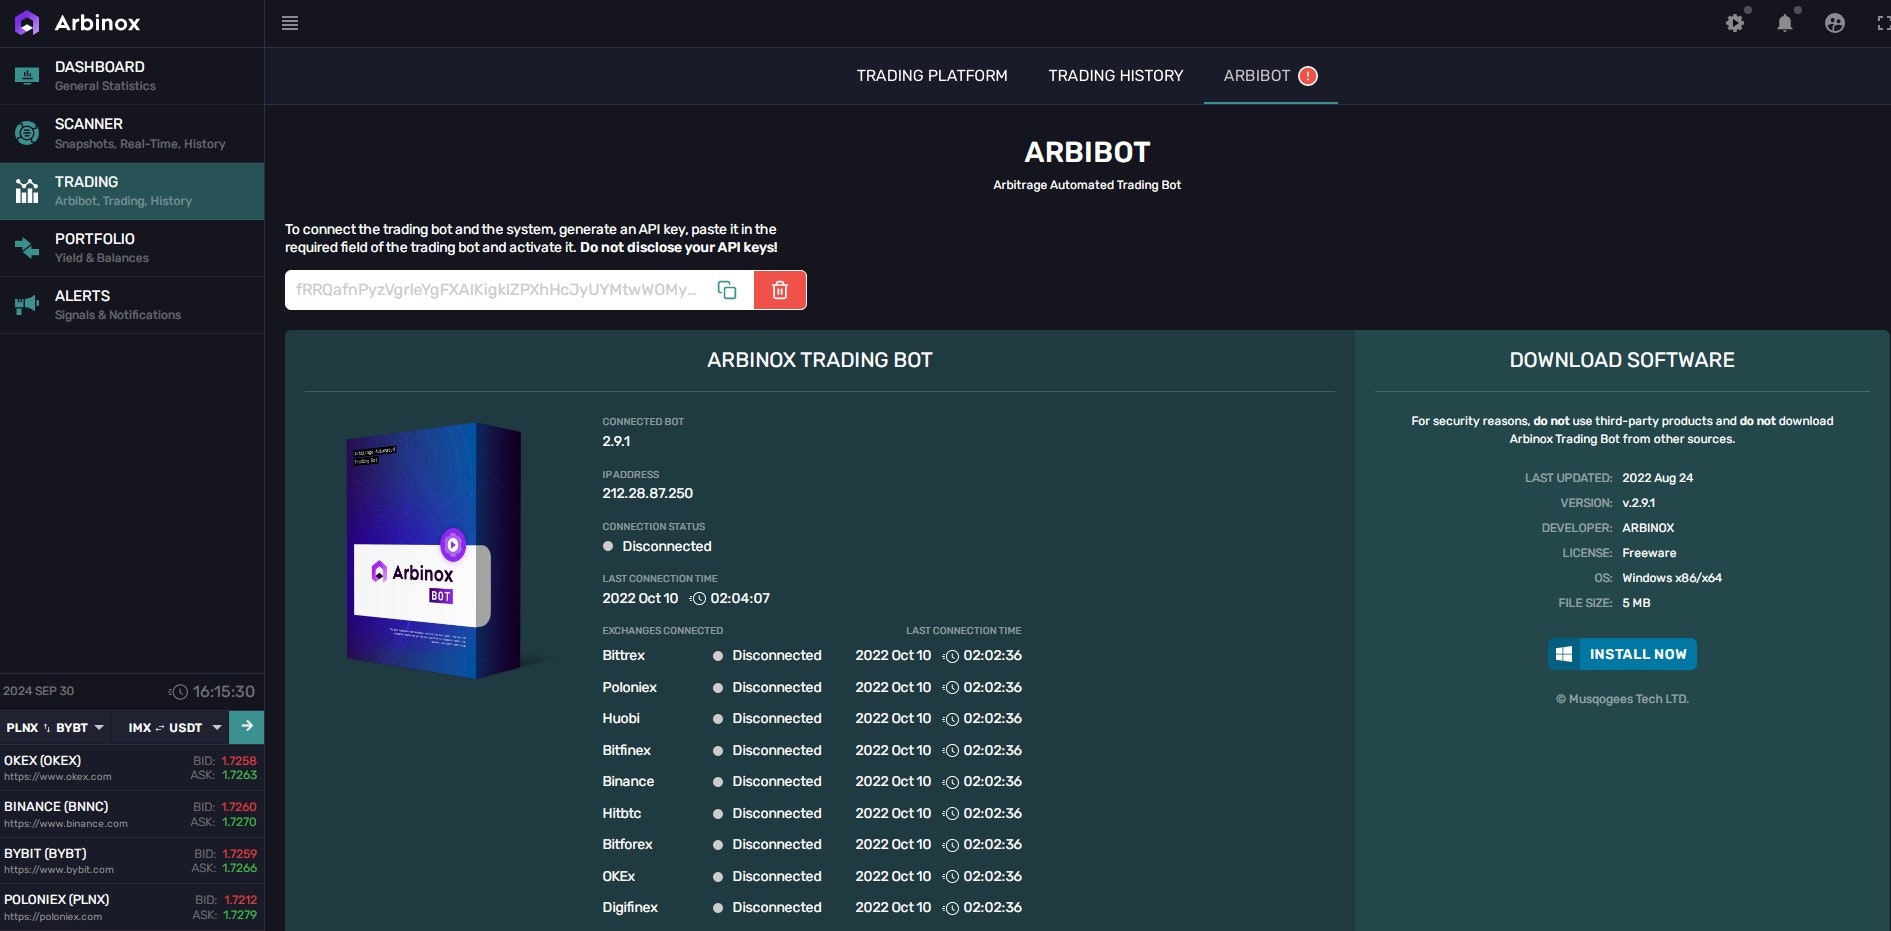Toggle fullscreen icon in top corner
Image resolution: width=1891 pixels, height=931 pixels.
click(1884, 23)
